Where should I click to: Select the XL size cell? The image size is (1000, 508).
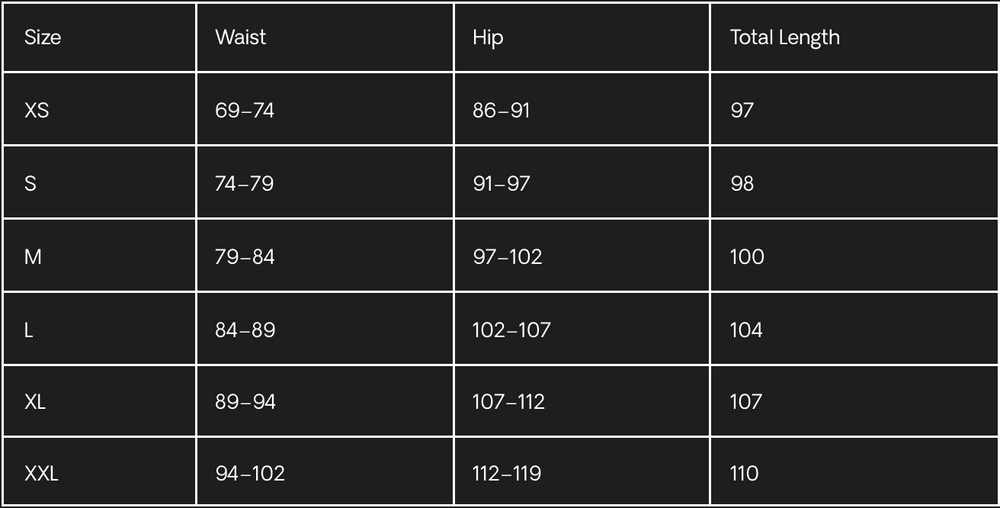point(35,402)
